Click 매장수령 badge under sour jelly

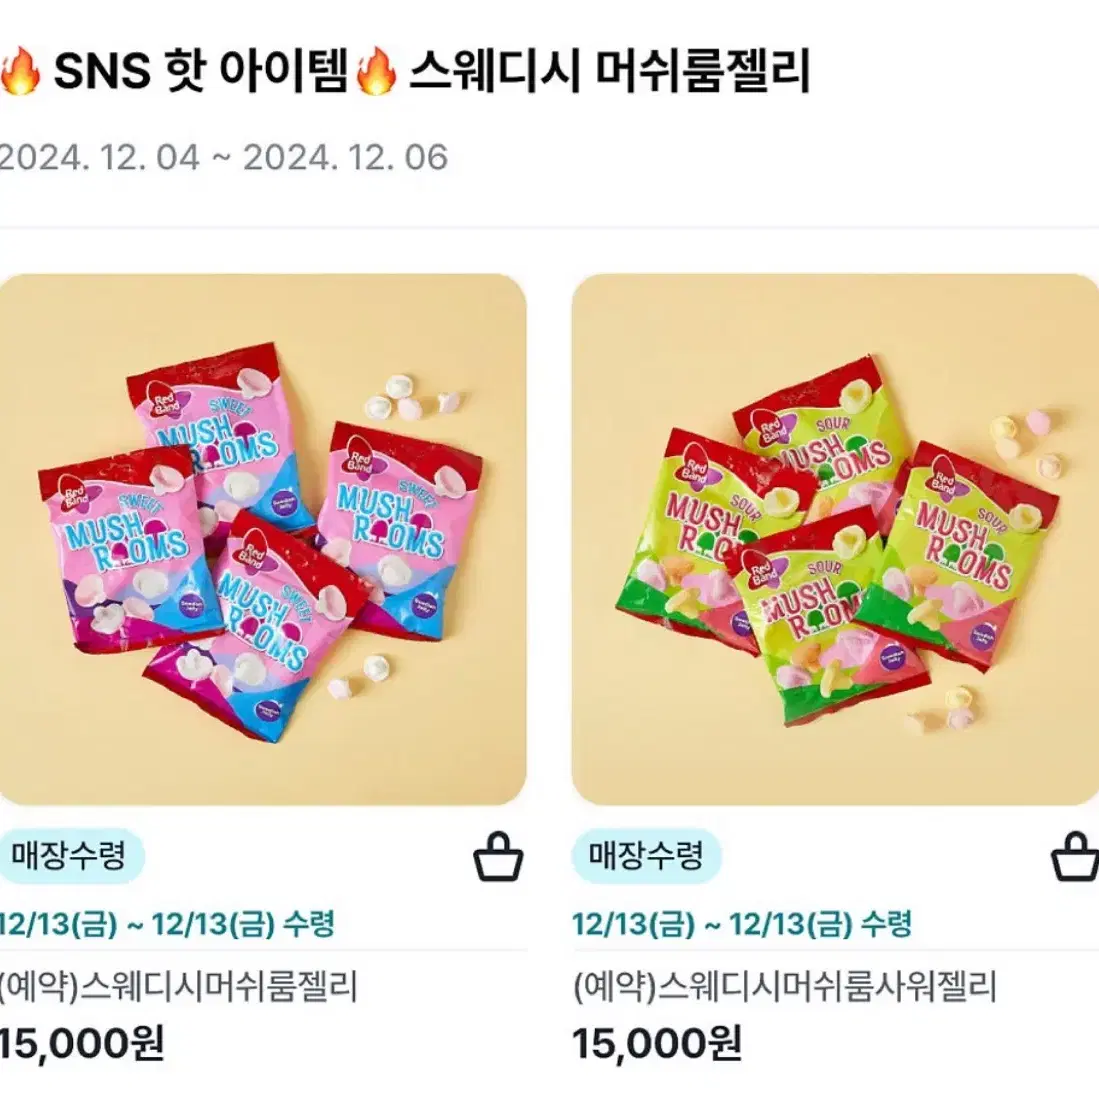(646, 856)
